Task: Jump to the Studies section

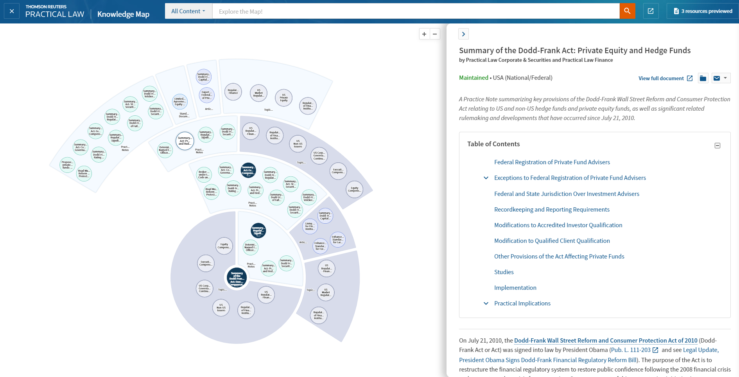Action: (504, 272)
